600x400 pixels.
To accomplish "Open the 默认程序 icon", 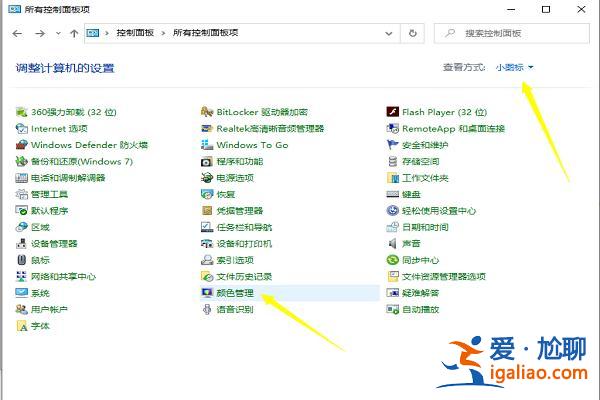I will click(x=21, y=211).
